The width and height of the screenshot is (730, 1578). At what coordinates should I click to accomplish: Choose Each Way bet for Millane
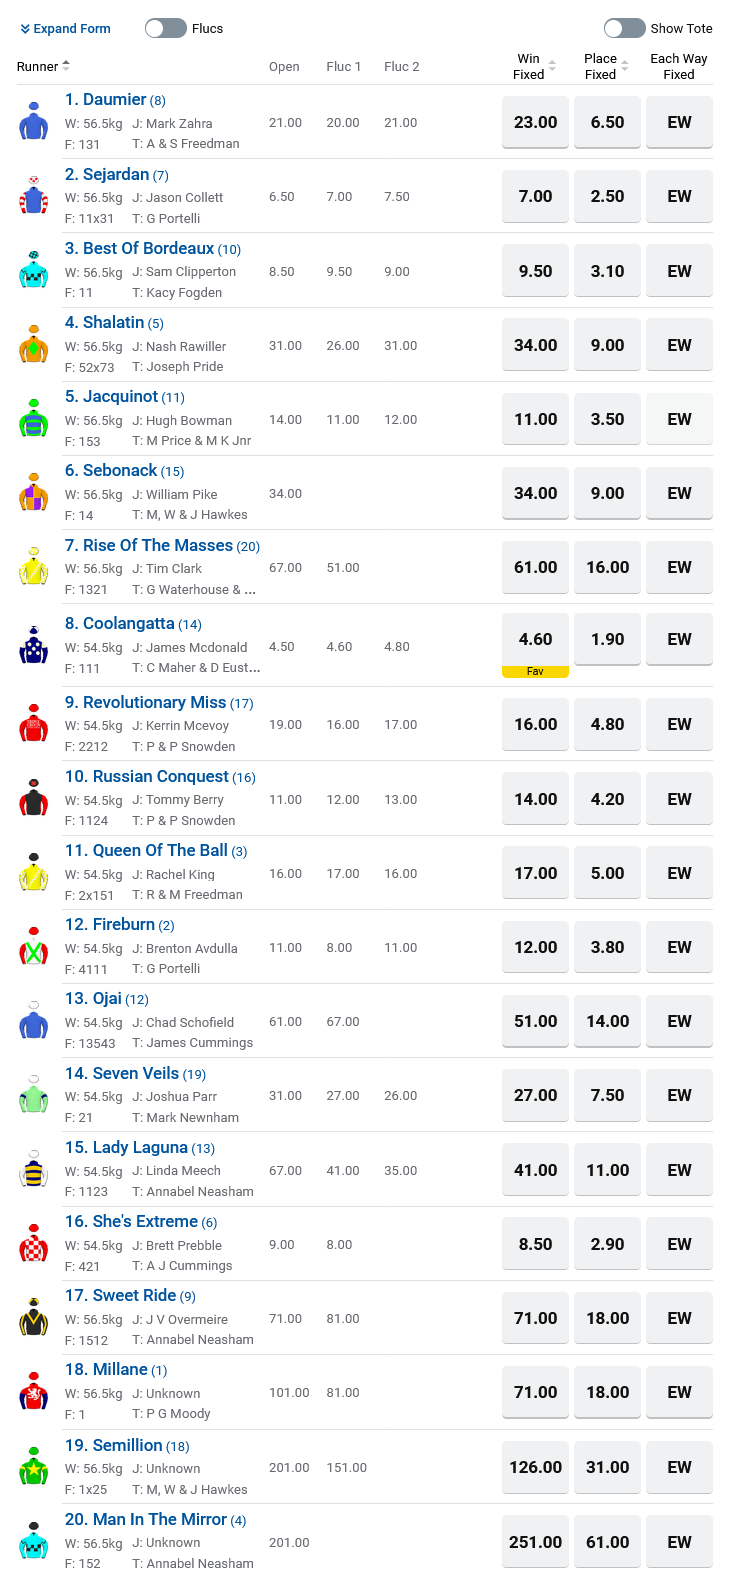pos(679,1392)
